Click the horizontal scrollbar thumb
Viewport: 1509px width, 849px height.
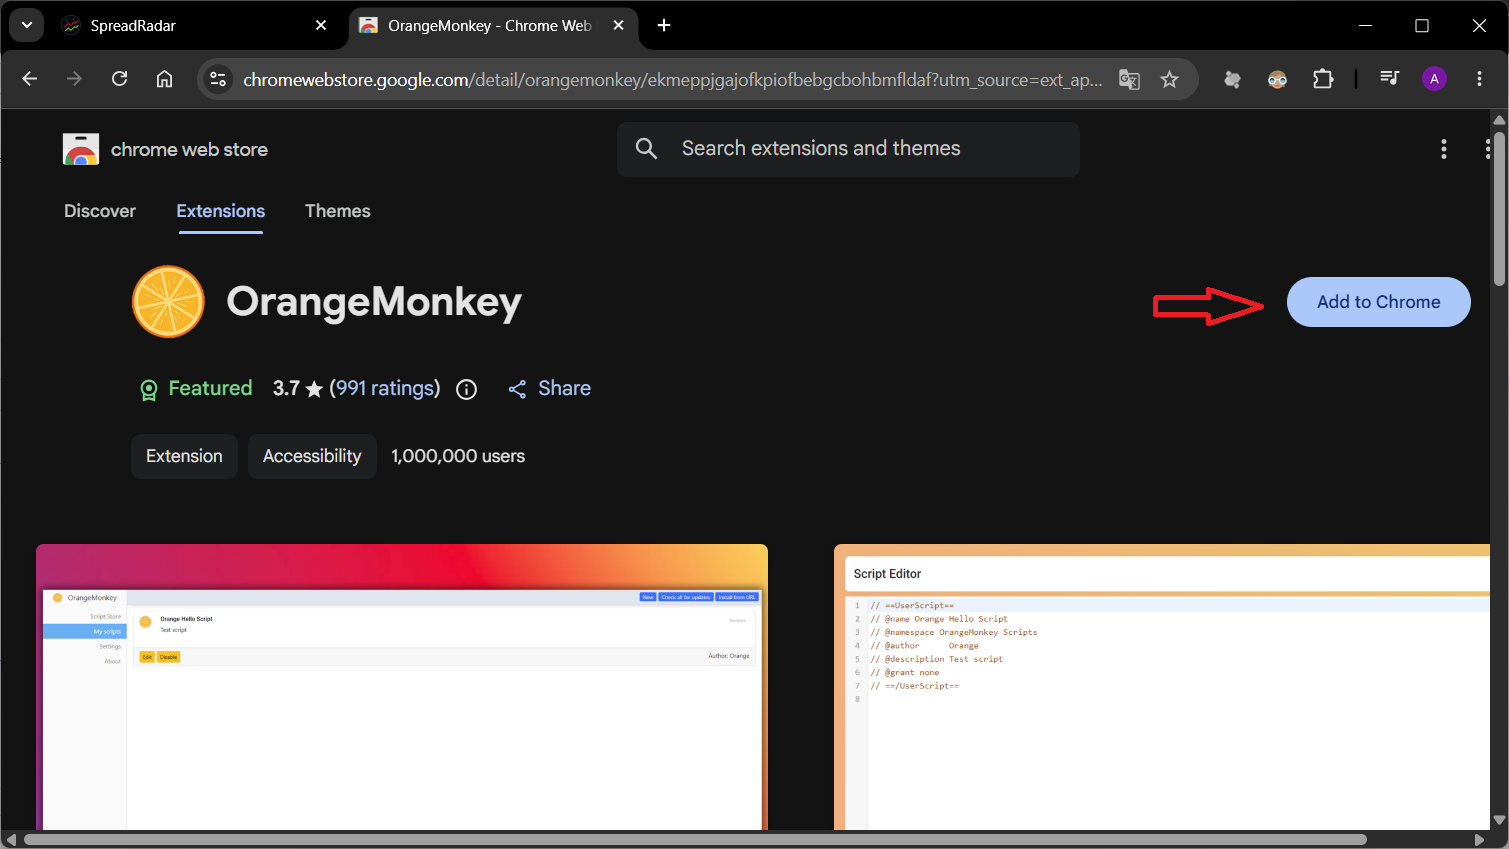pos(695,840)
